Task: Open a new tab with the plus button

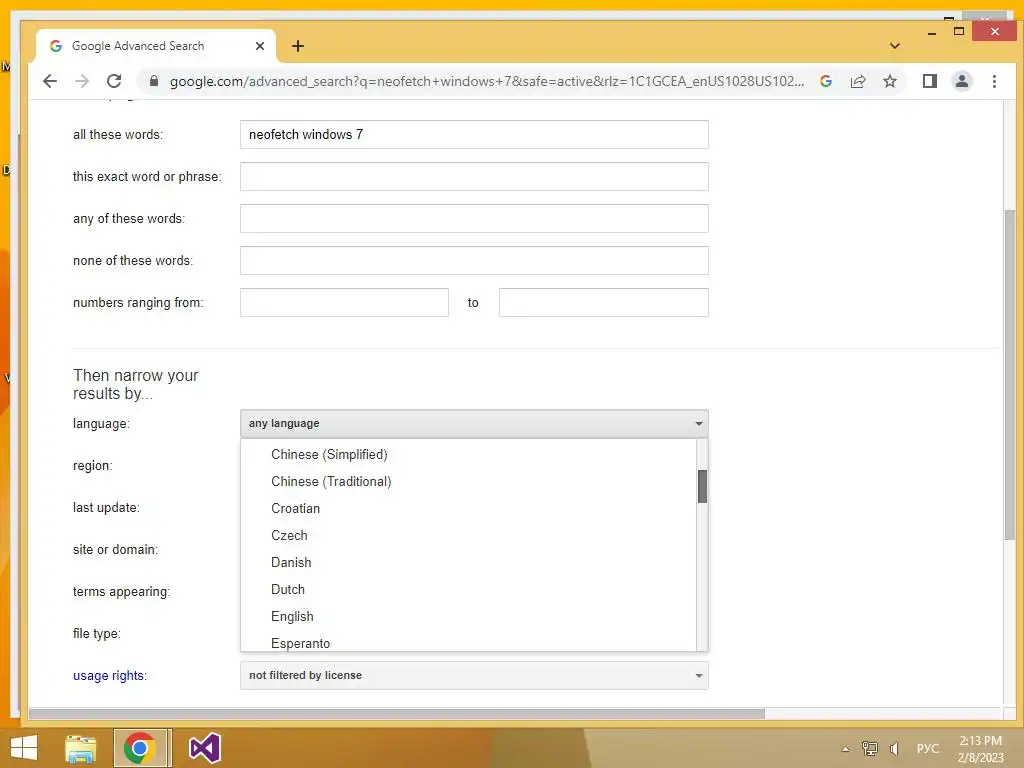Action: coord(298,46)
